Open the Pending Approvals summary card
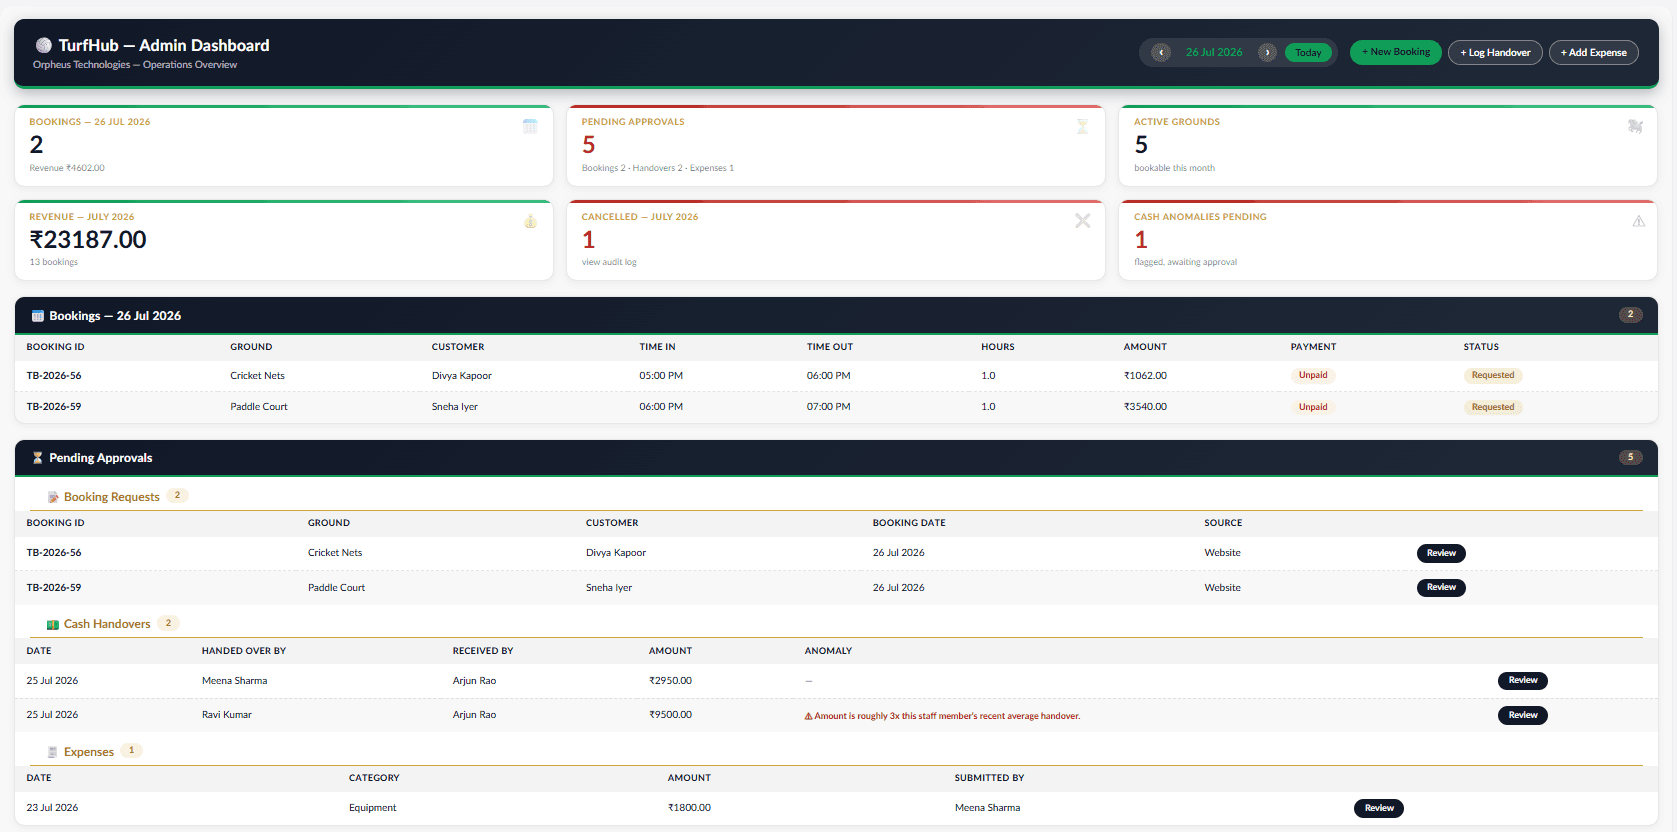Screen dimensions: 1677x832 [x=836, y=146]
